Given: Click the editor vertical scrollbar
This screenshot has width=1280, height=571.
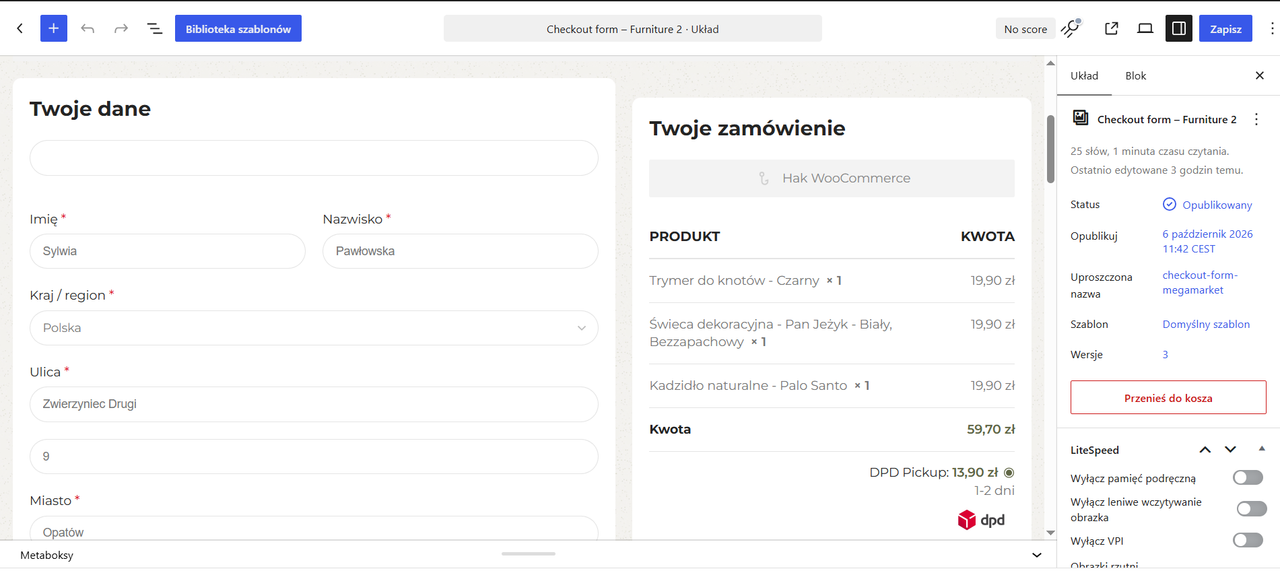Looking at the screenshot, I should point(1050,148).
